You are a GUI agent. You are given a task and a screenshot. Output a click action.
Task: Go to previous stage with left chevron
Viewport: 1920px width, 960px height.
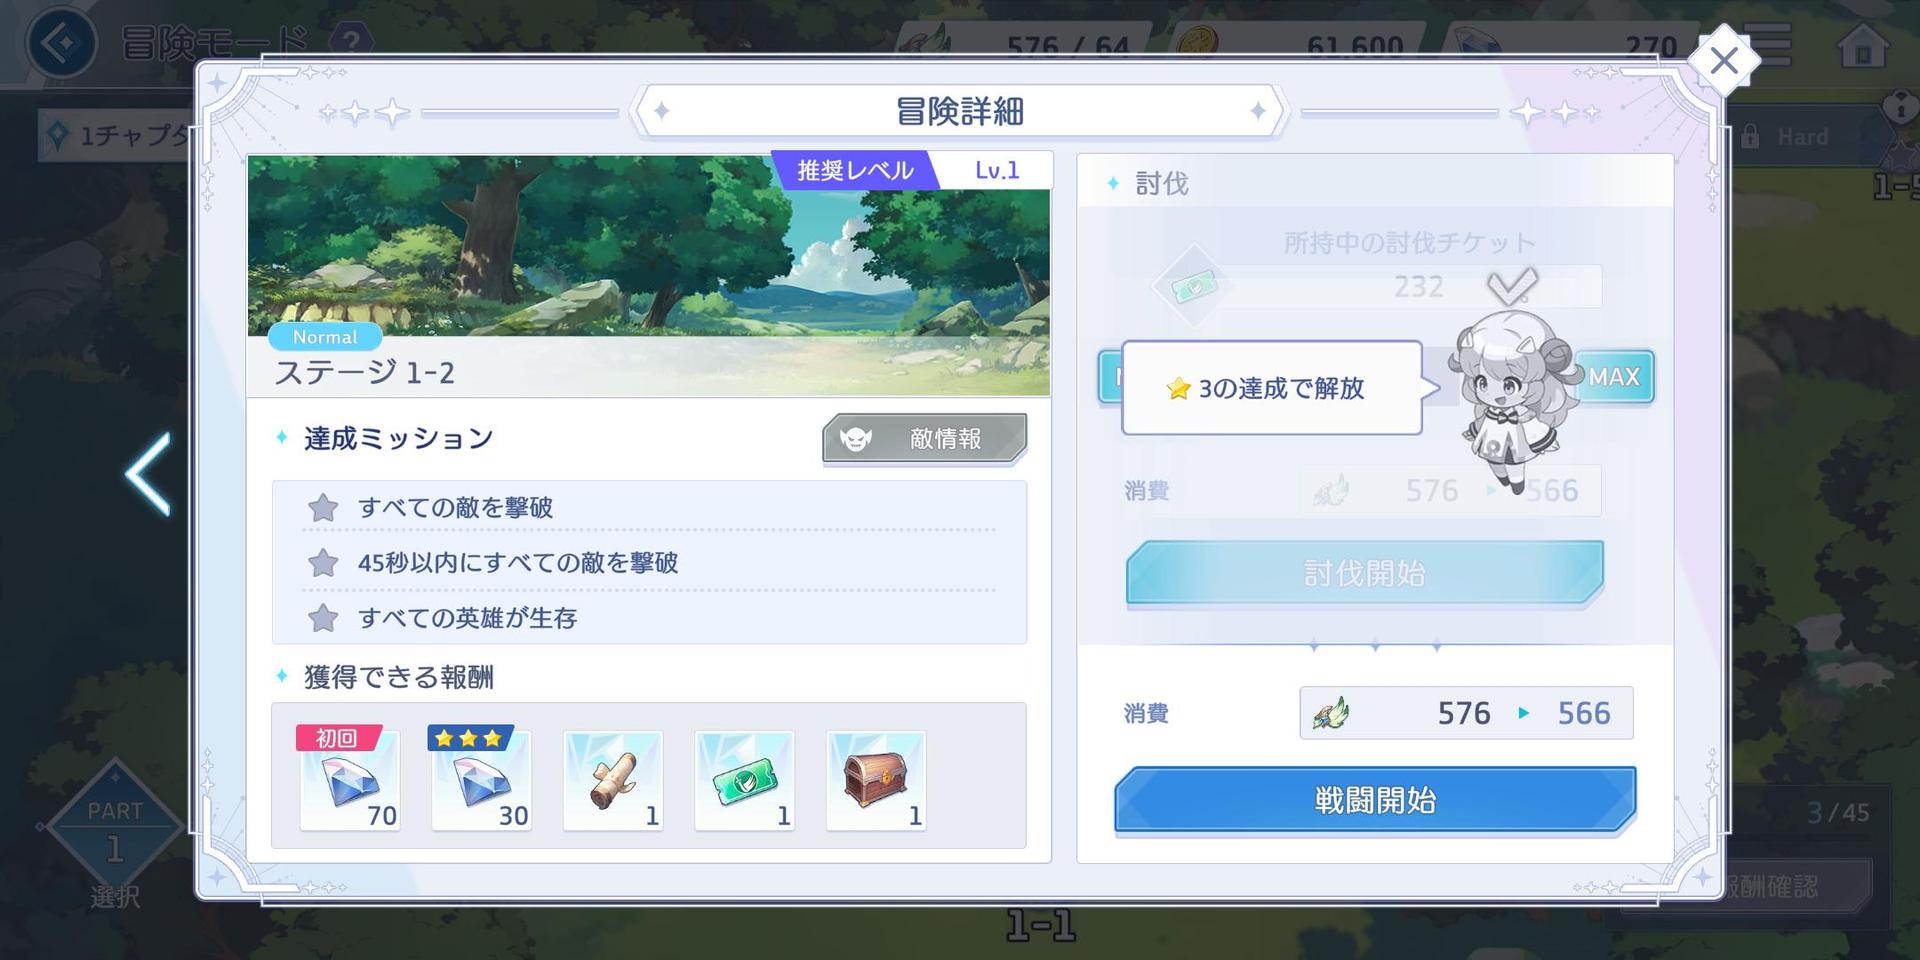tap(148, 475)
